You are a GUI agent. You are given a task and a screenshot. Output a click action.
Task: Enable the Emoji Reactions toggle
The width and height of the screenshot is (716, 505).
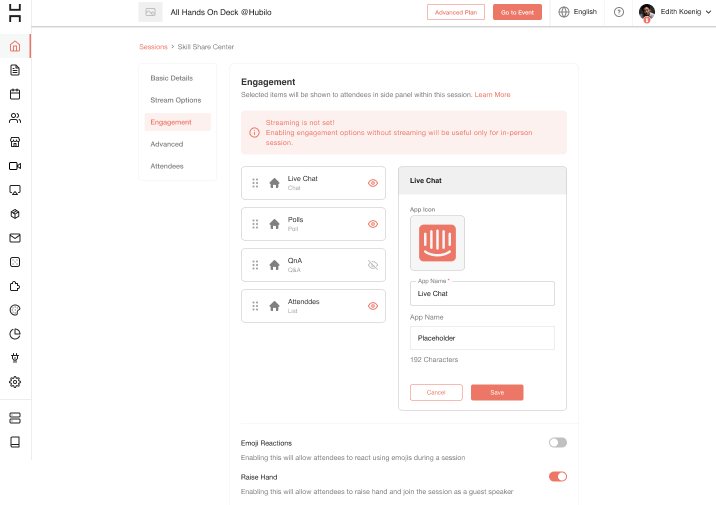pyautogui.click(x=557, y=442)
